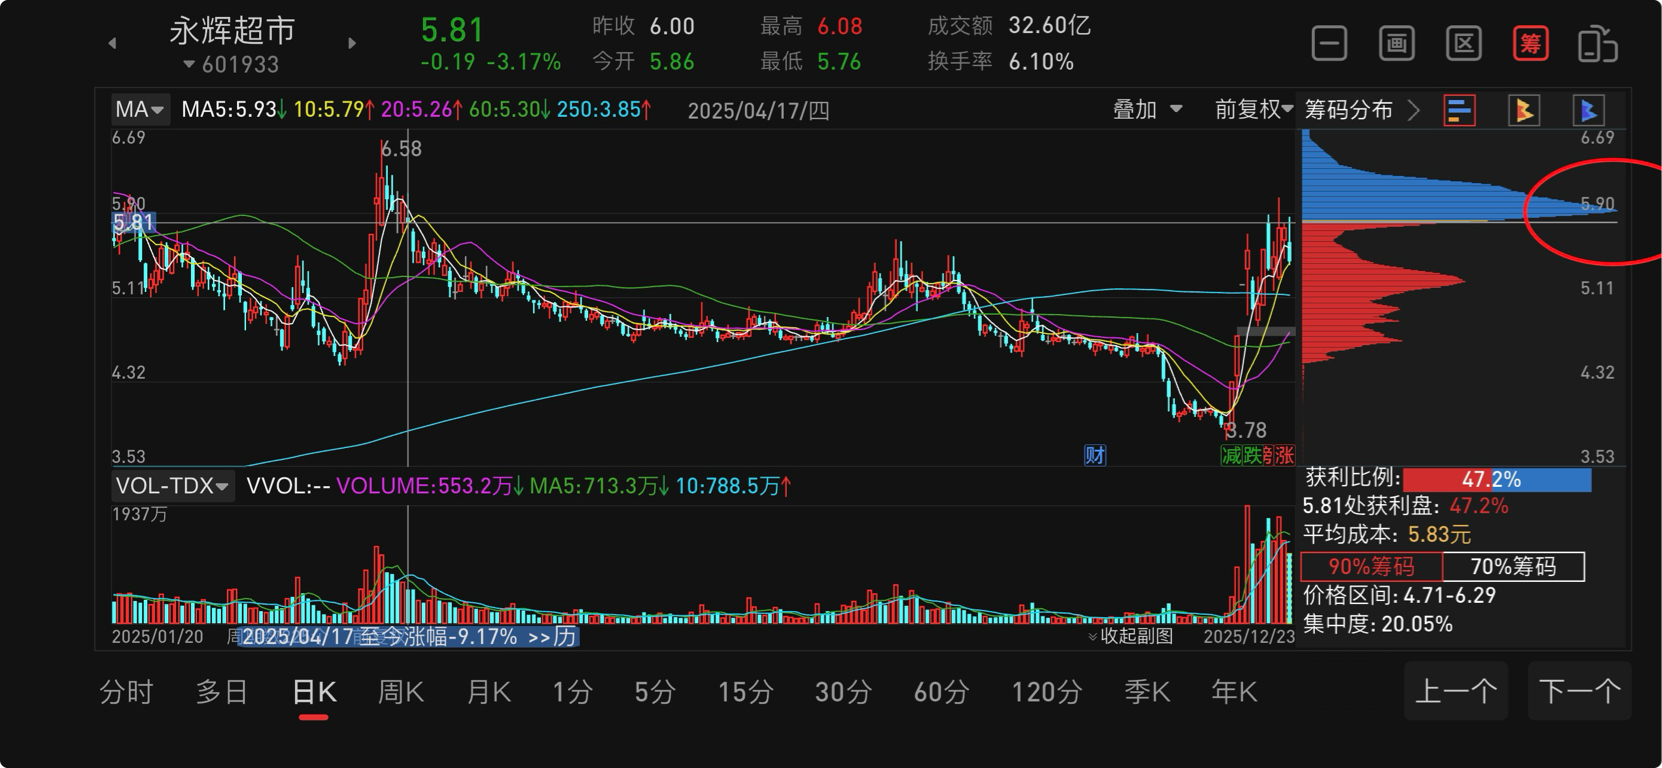Click the 下一个 next button
This screenshot has height=768, width=1662.
click(x=1580, y=691)
